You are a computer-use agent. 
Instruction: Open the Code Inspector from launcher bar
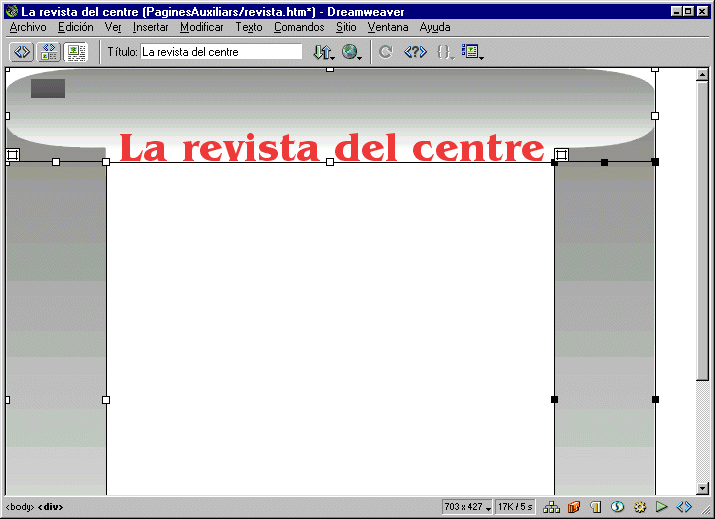pos(684,507)
